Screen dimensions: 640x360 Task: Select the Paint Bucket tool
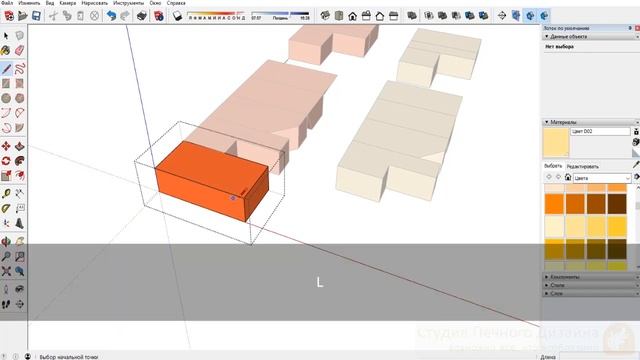coord(6,51)
